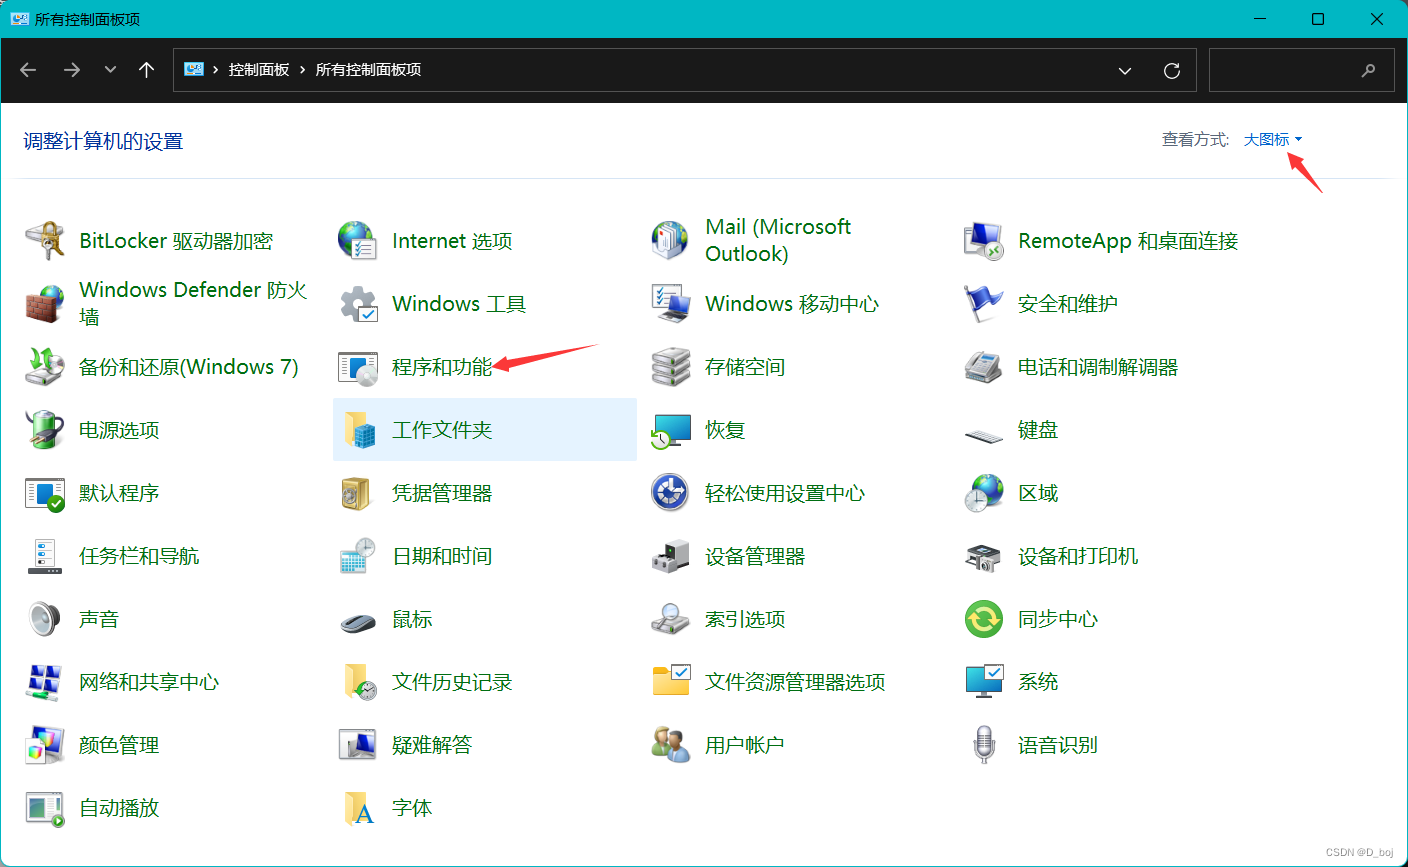Open the 恢复 monitor icon
This screenshot has width=1408, height=867.
670,430
